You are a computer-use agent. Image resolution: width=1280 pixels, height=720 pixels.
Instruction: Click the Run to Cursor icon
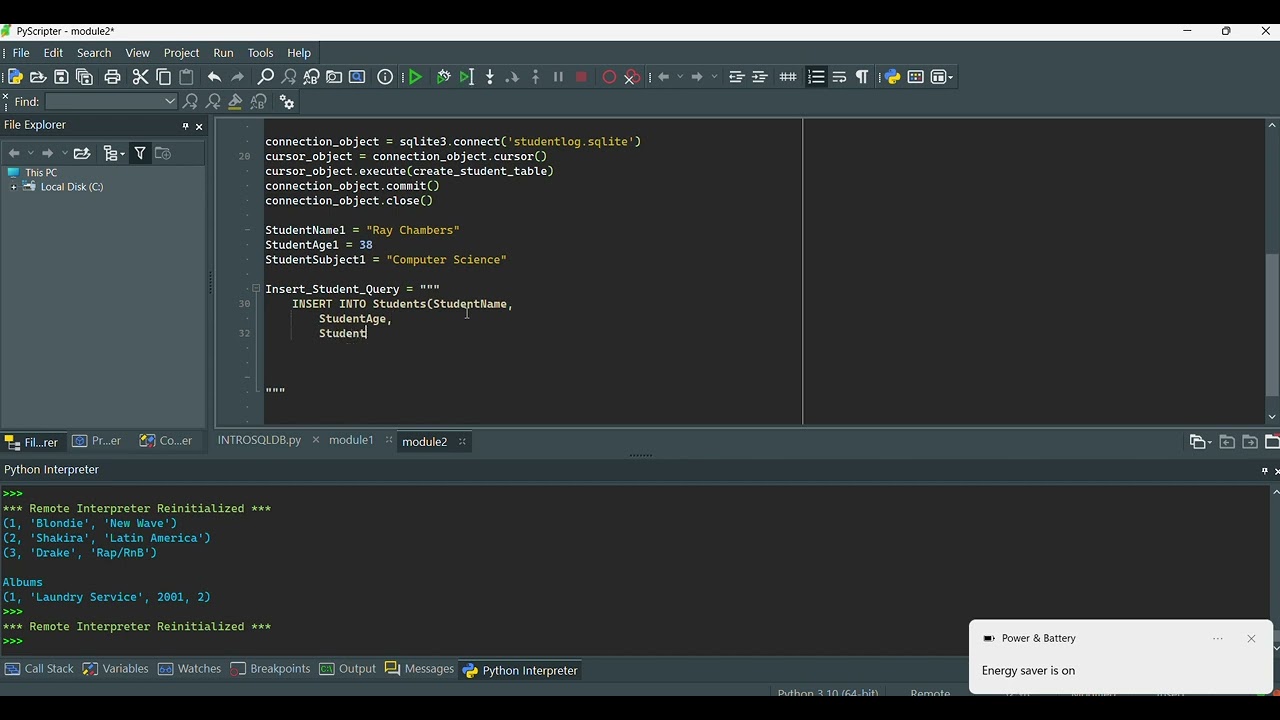[466, 77]
